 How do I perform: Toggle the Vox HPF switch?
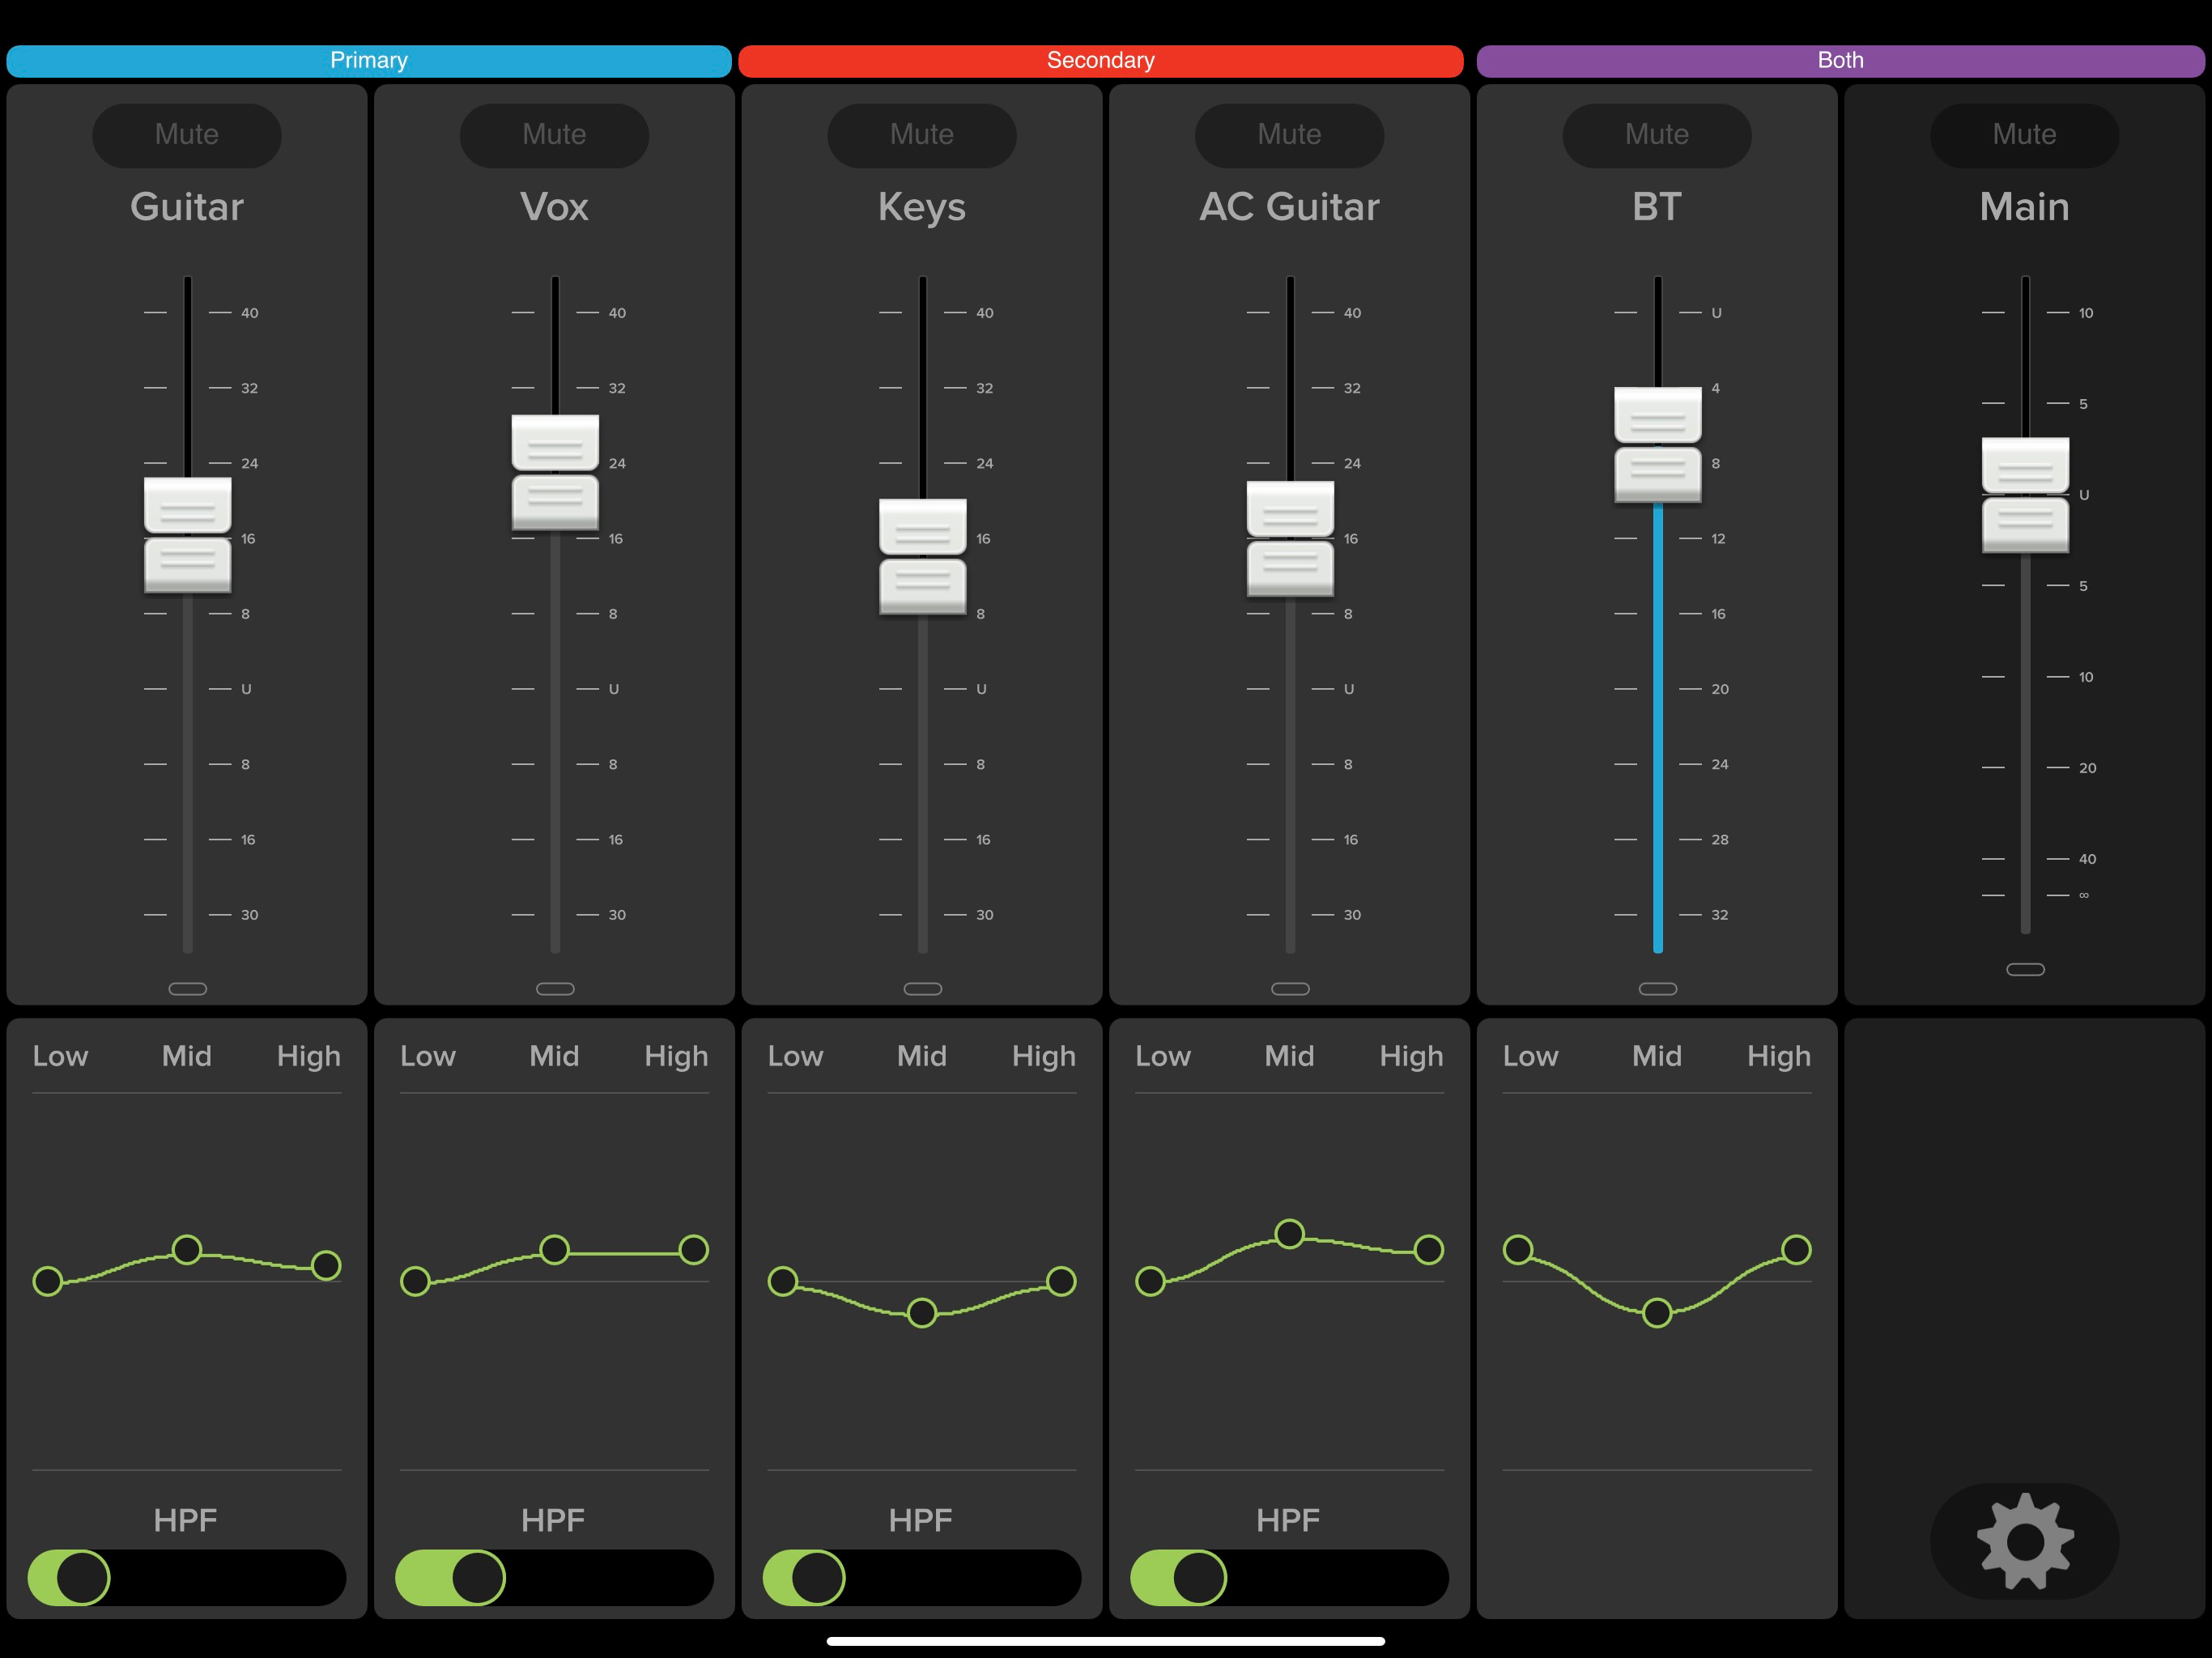click(x=554, y=1578)
